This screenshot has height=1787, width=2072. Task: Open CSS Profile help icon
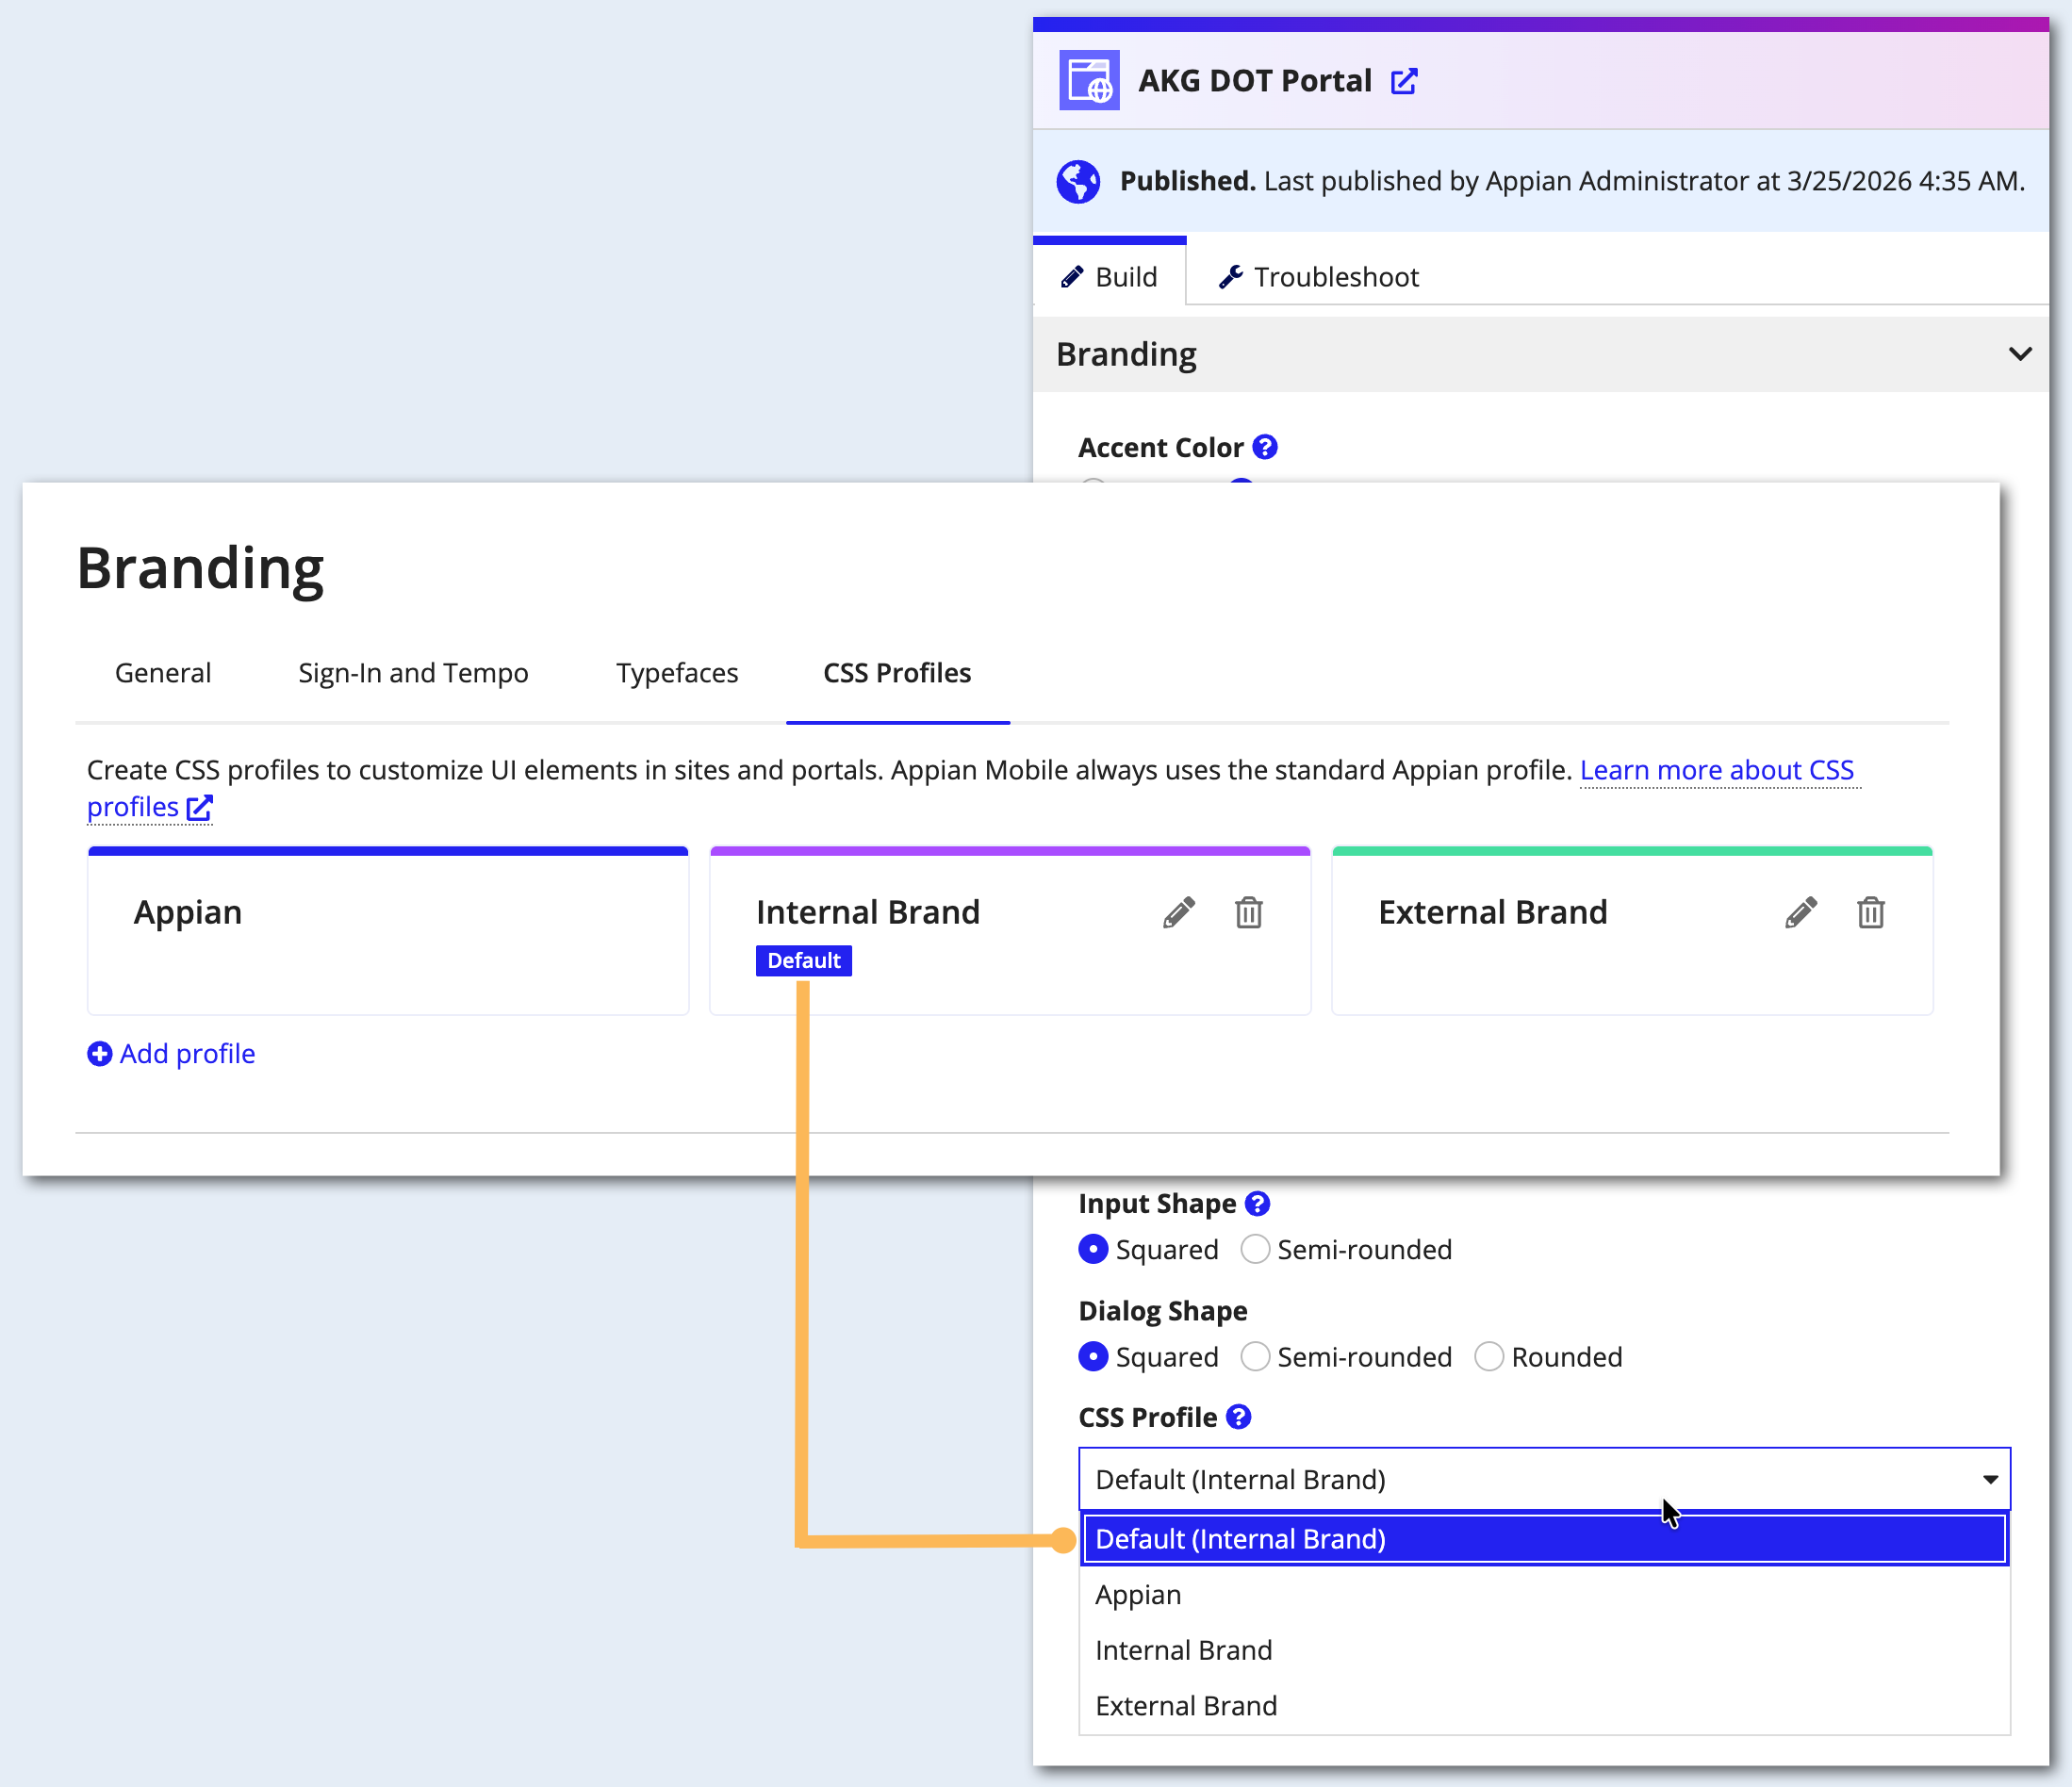1238,1417
